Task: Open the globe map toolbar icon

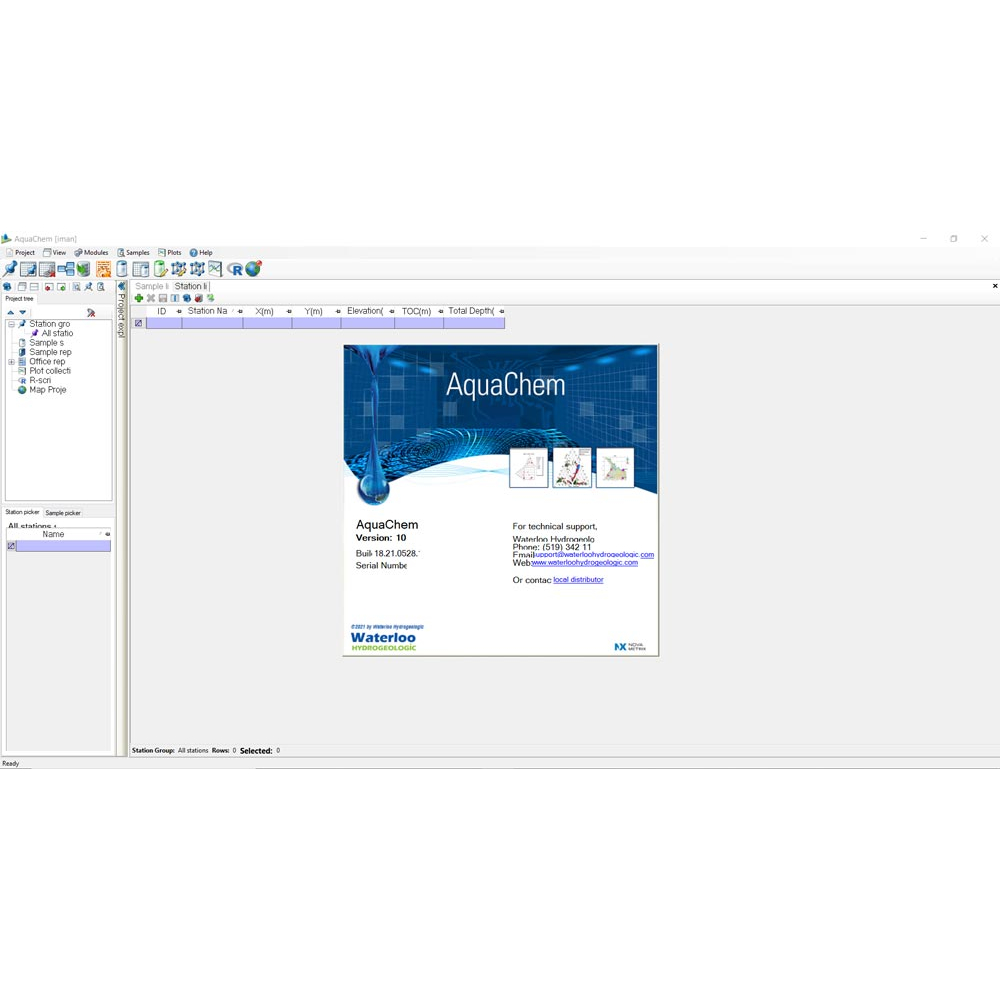Action: point(254,269)
